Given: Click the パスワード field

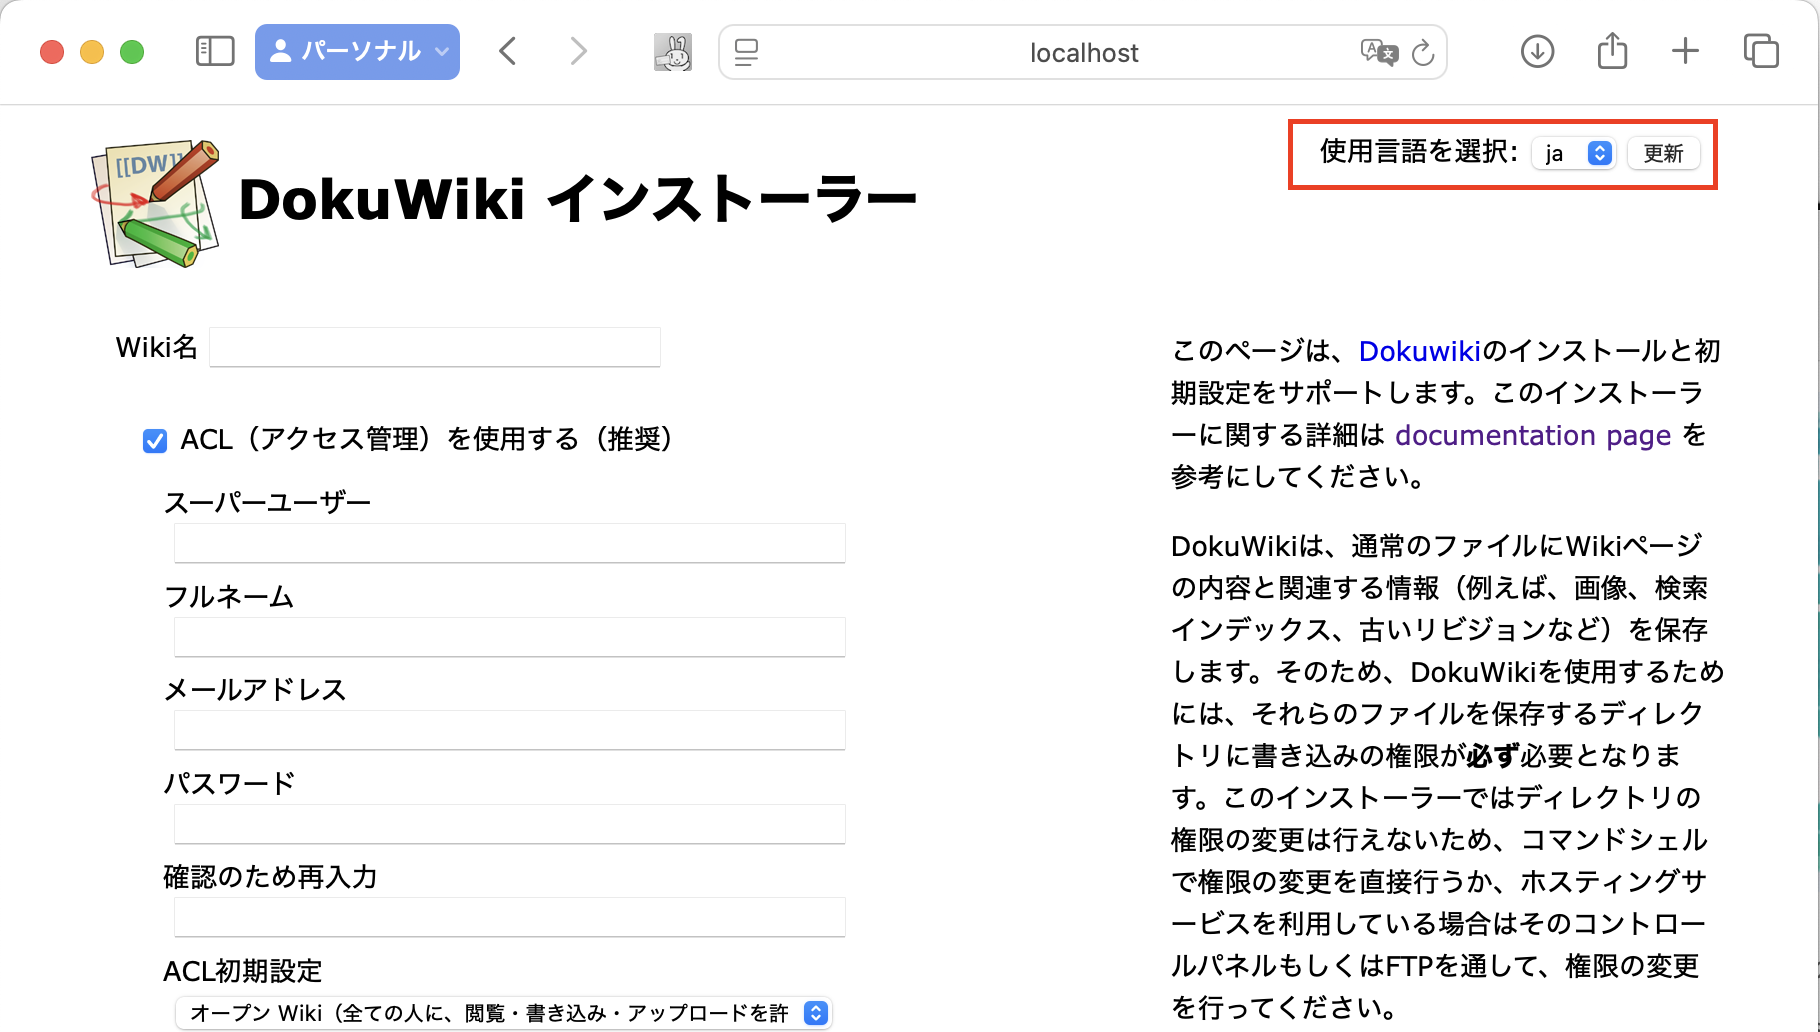Looking at the screenshot, I should (509, 823).
